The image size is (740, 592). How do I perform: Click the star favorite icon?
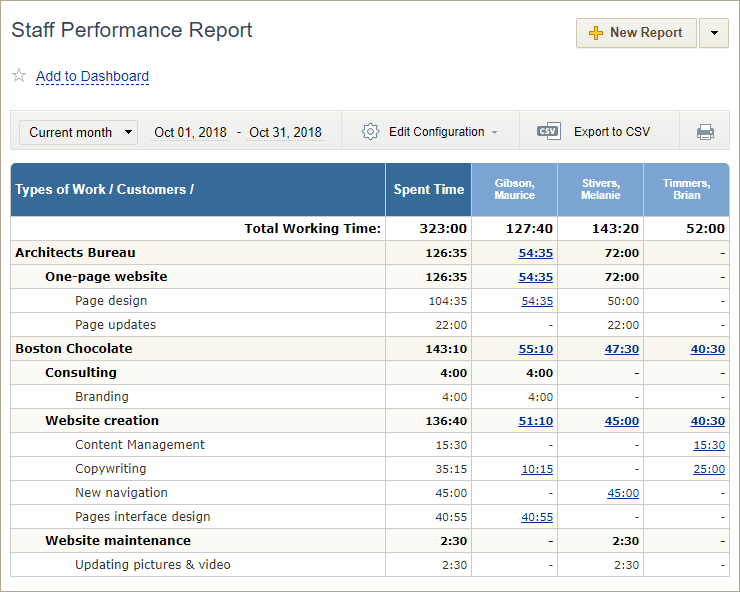coord(19,76)
